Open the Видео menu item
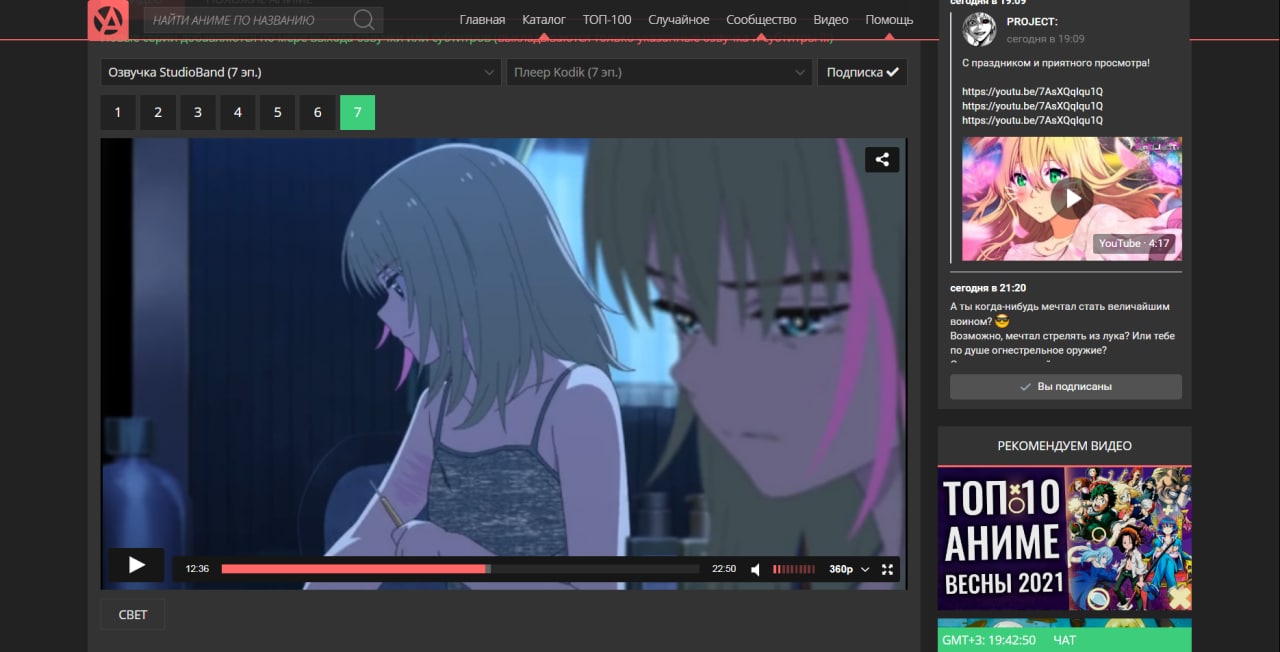Viewport: 1280px width, 652px height. tap(831, 20)
